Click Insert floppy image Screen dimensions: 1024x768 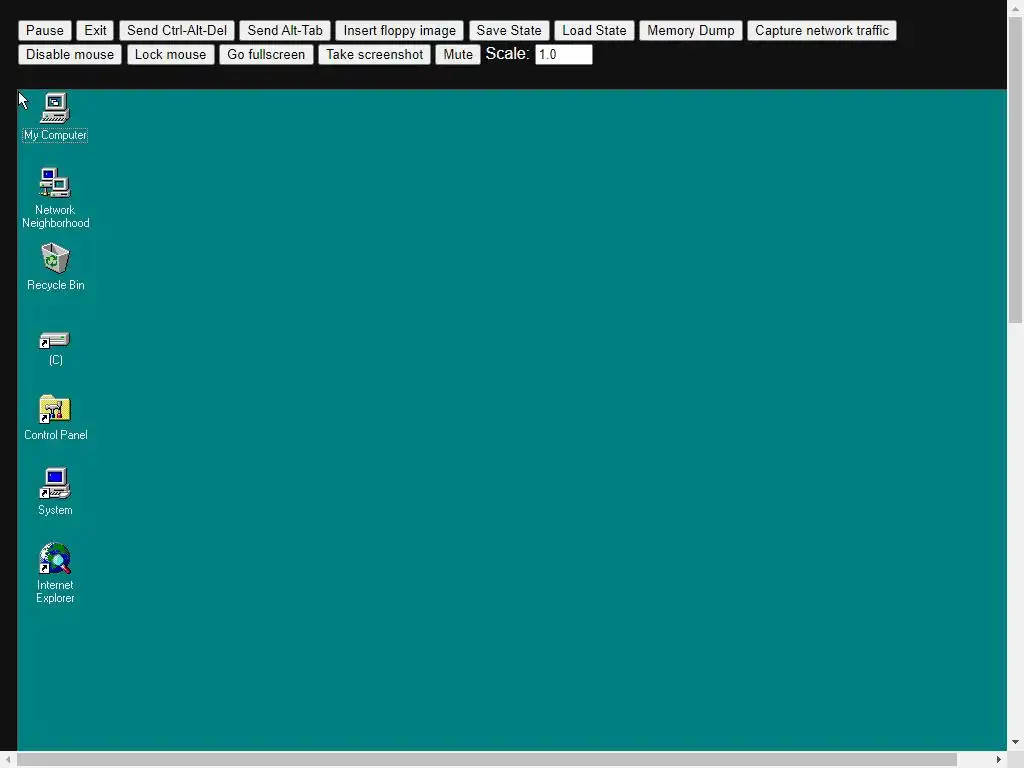400,31
